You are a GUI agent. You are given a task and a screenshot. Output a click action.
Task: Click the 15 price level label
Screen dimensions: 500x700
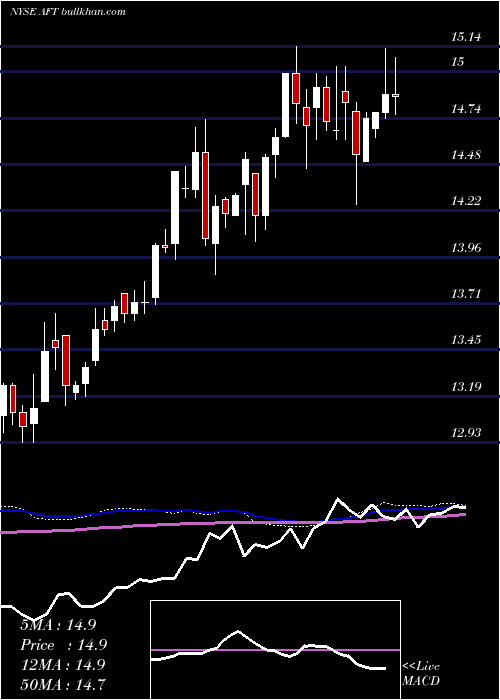[x=458, y=62]
